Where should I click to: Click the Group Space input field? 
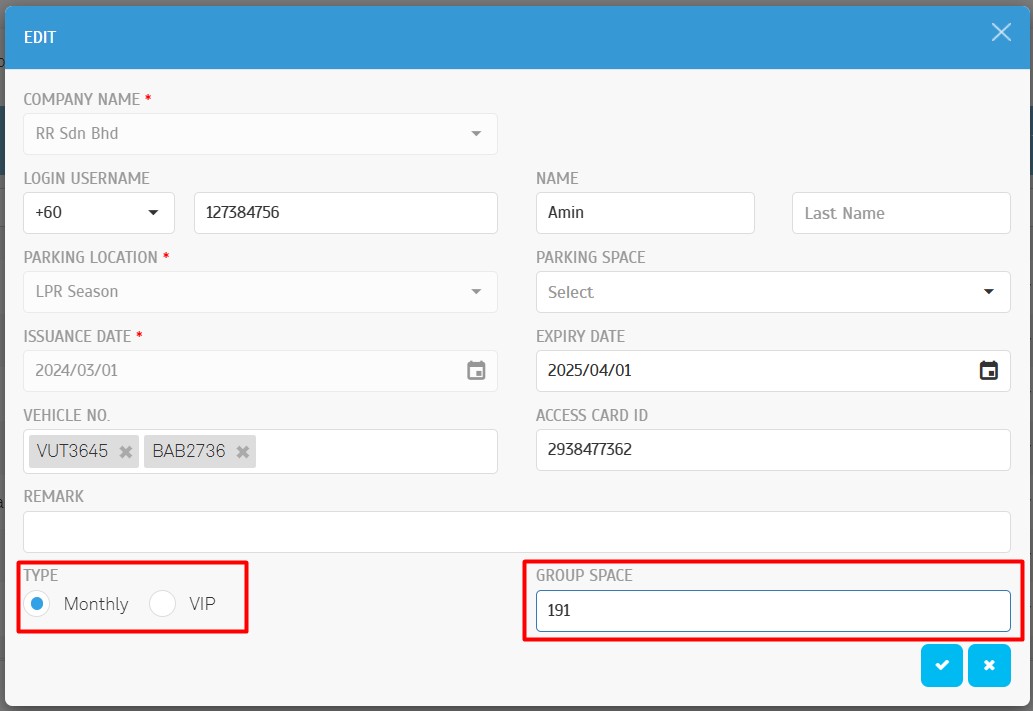pyautogui.click(x=772, y=611)
